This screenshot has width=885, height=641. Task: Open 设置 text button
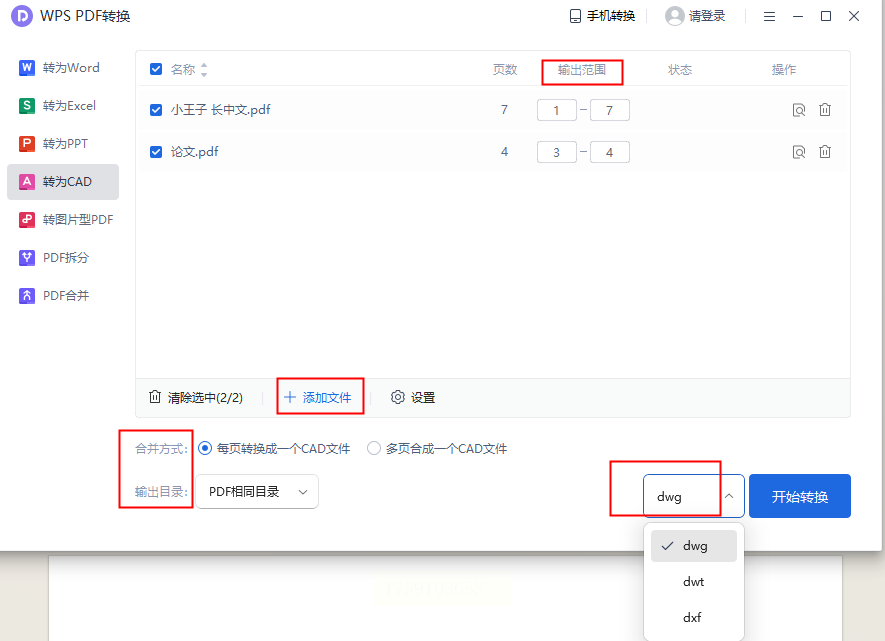click(423, 397)
